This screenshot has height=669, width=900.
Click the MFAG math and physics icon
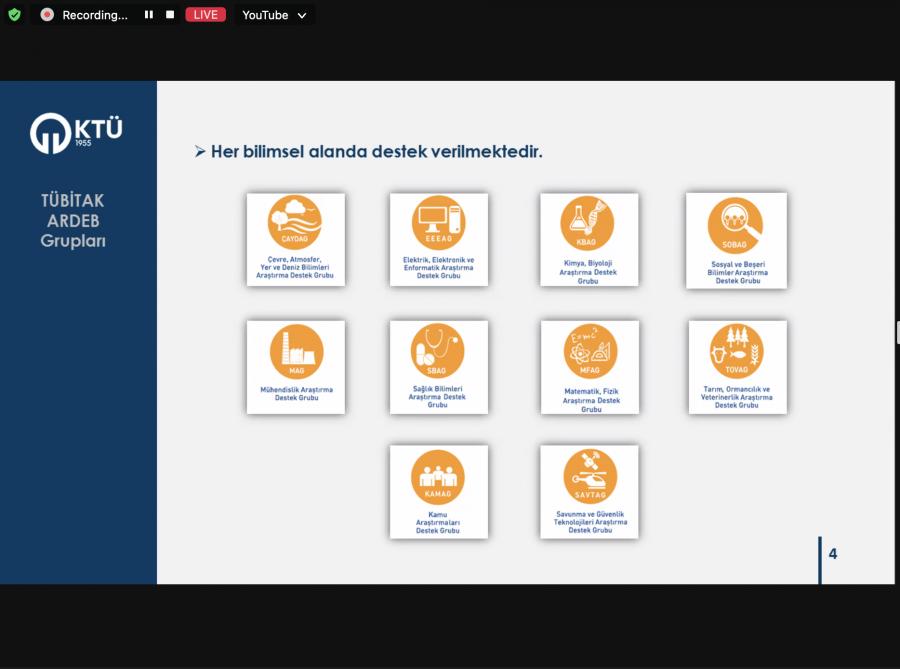[590, 351]
